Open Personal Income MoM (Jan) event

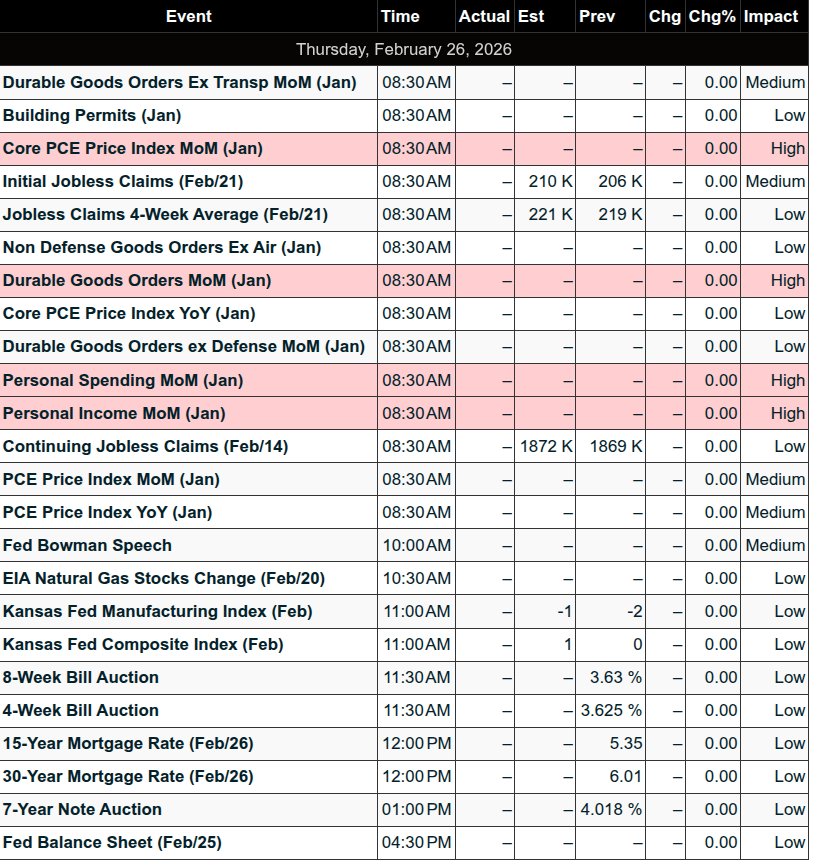(x=114, y=413)
